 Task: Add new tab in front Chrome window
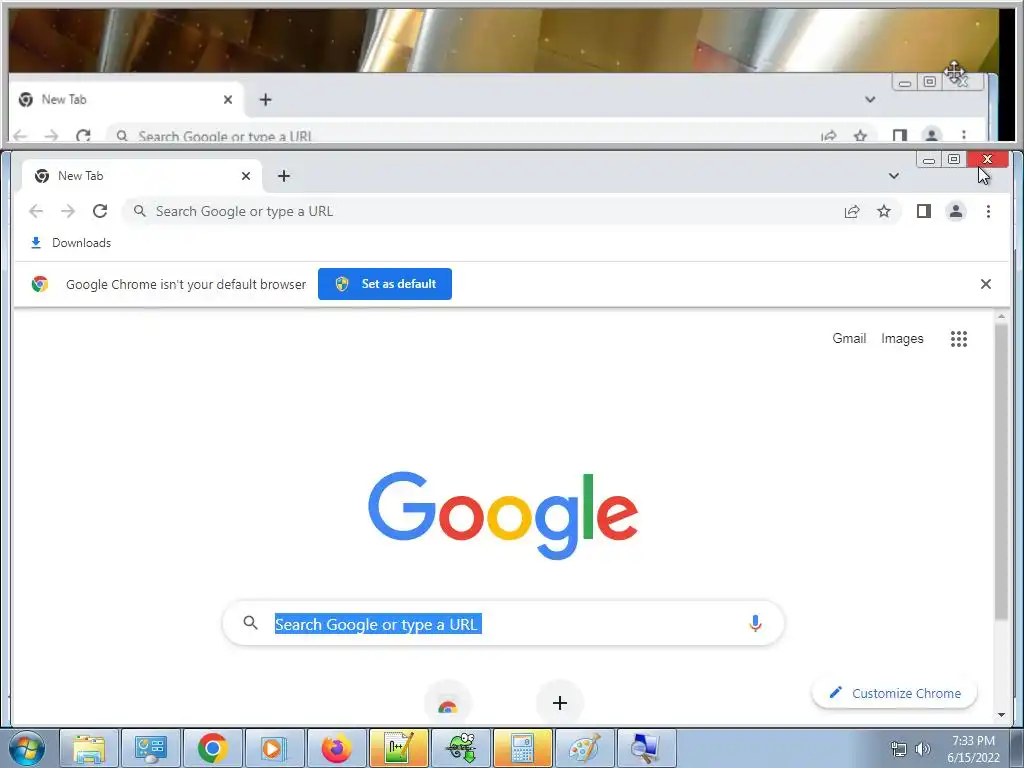tap(283, 176)
